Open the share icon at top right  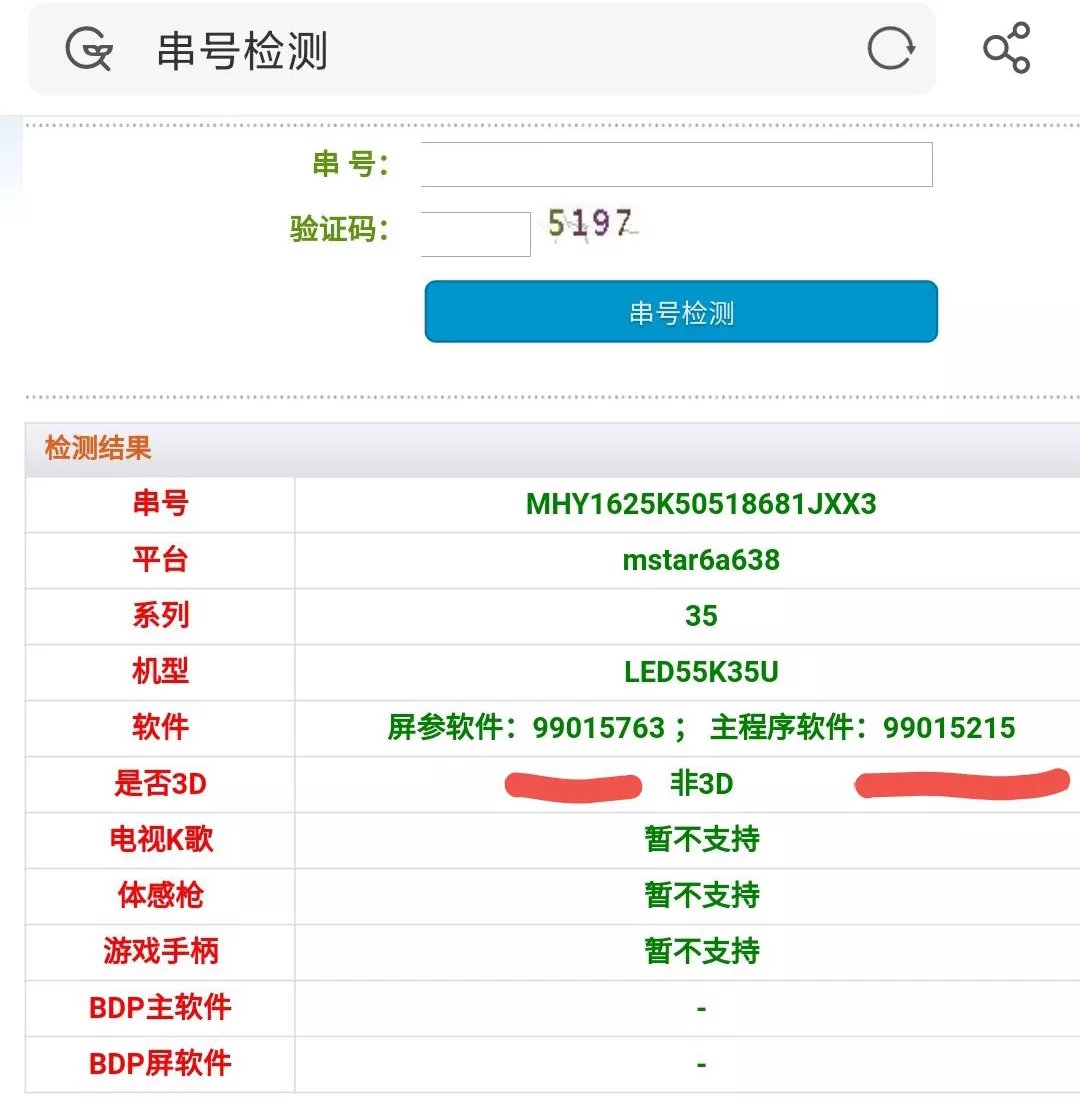pyautogui.click(x=1006, y=48)
